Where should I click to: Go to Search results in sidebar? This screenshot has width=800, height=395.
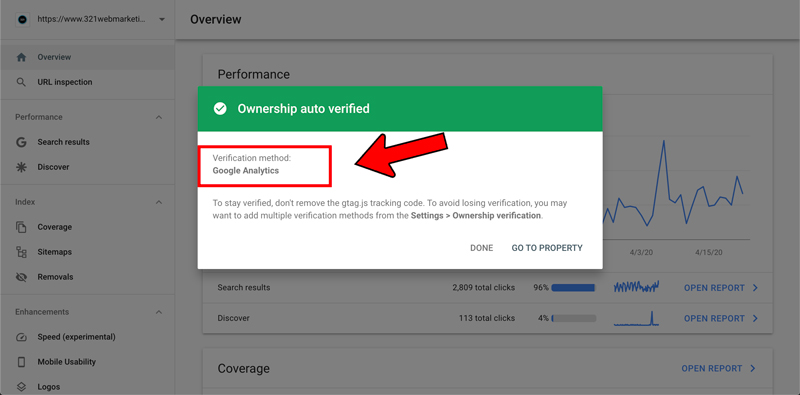click(87, 142)
